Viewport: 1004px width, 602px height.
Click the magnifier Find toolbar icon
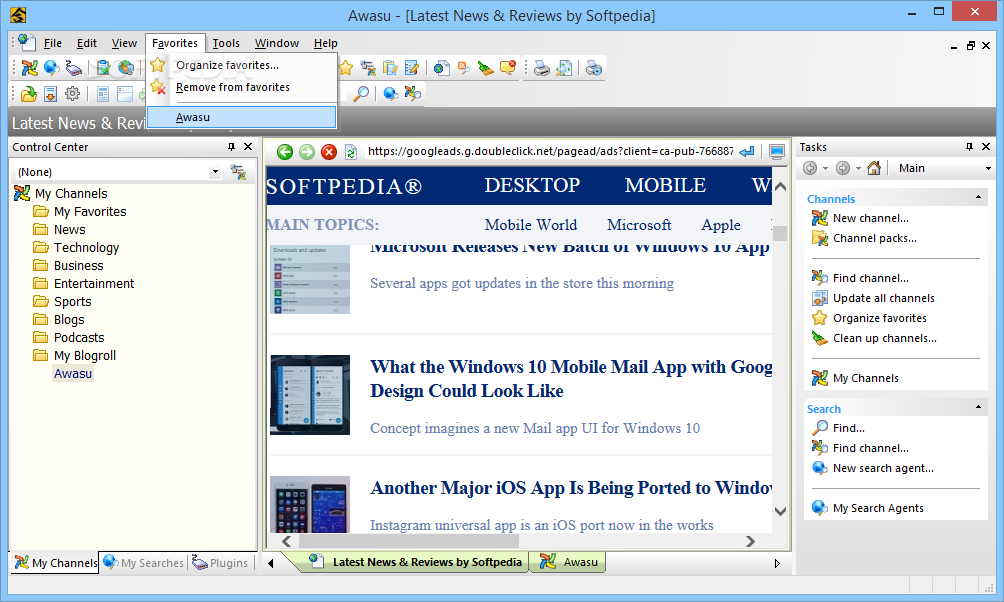point(361,94)
